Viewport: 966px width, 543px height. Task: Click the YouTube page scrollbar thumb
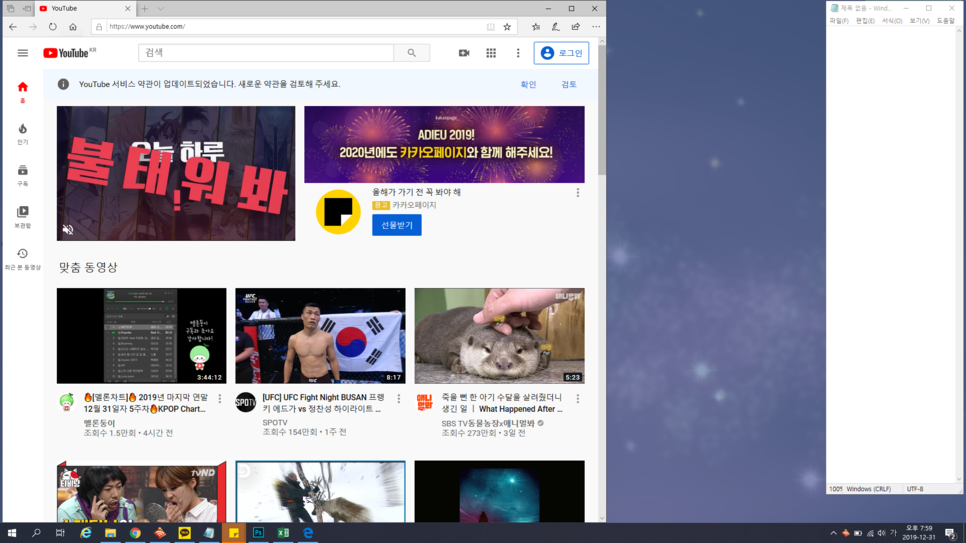[x=602, y=110]
